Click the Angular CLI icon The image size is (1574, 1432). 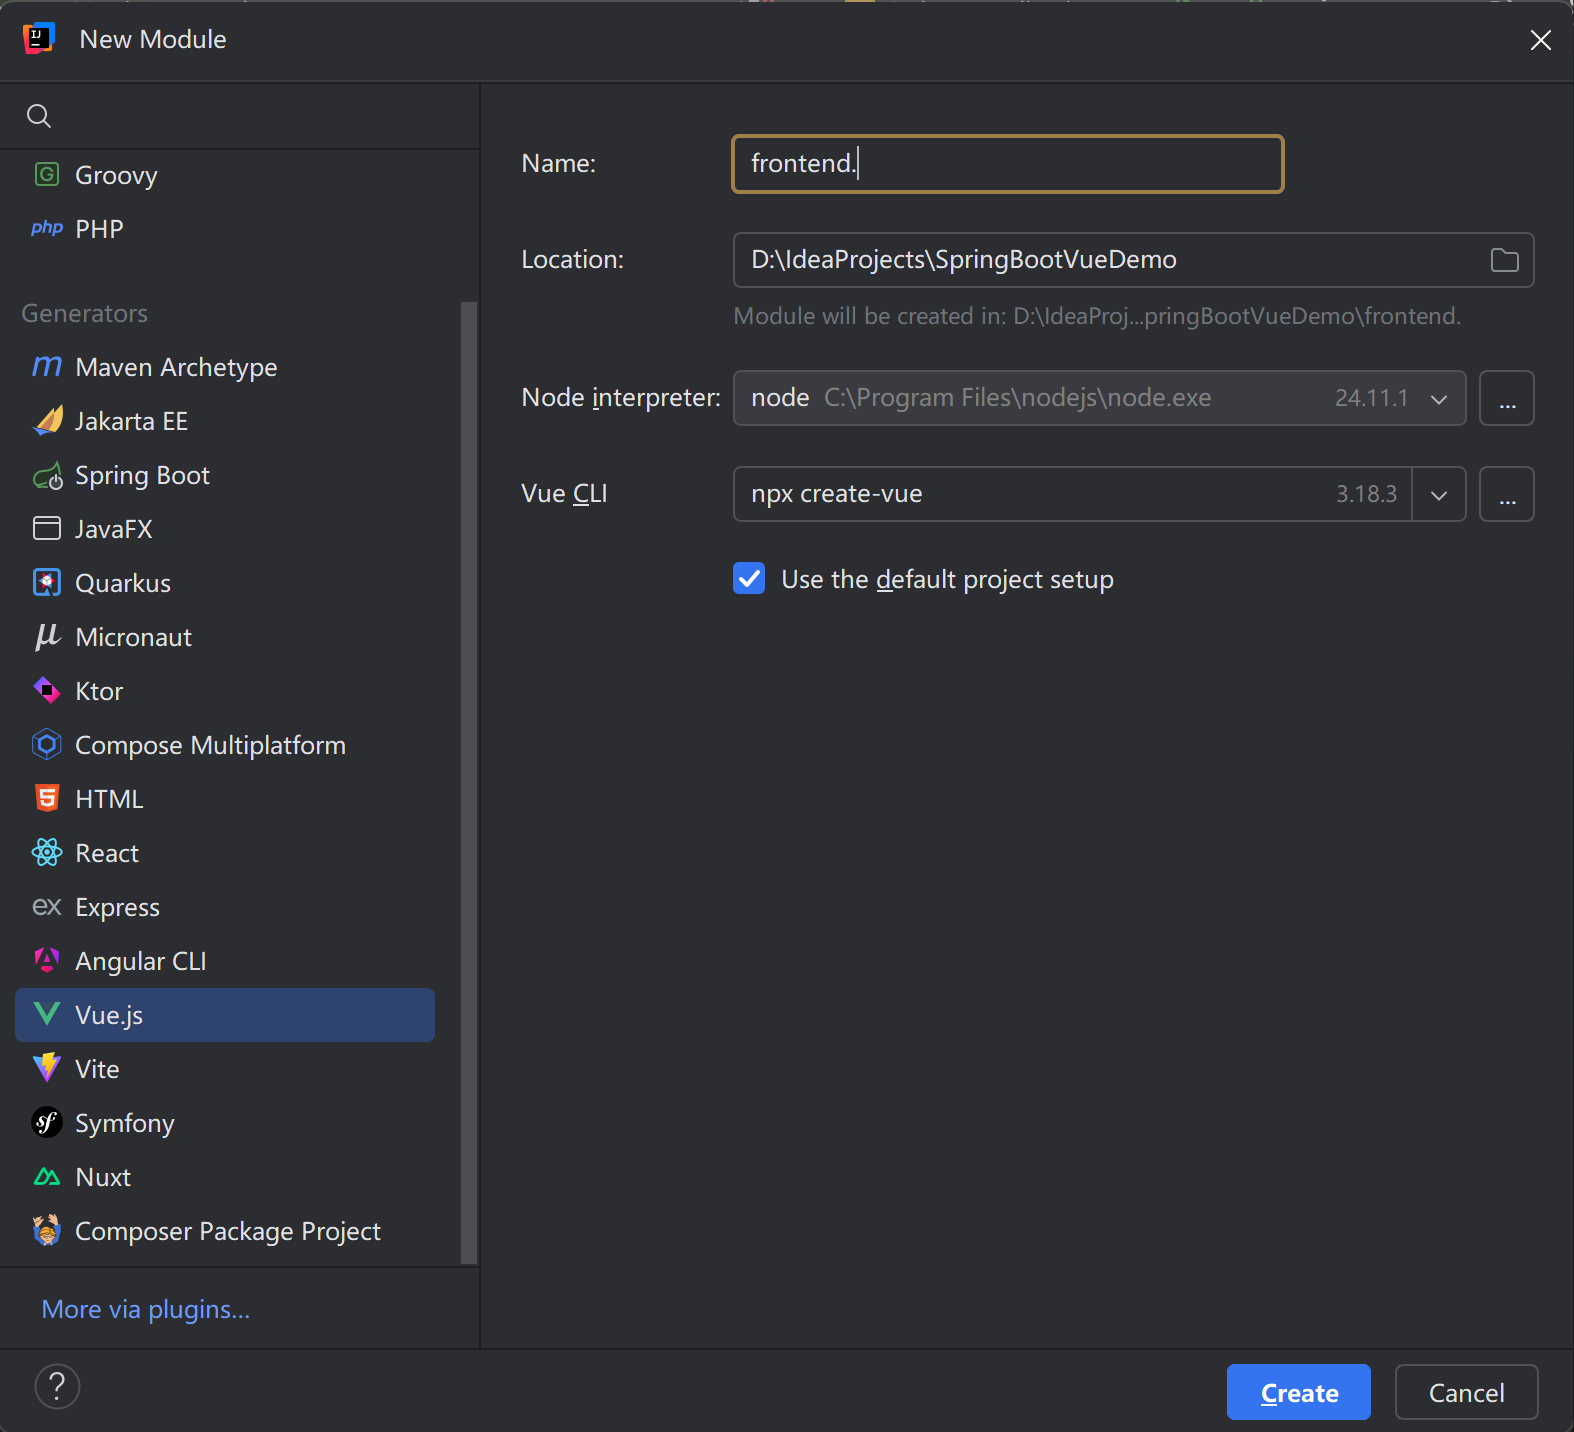click(47, 961)
